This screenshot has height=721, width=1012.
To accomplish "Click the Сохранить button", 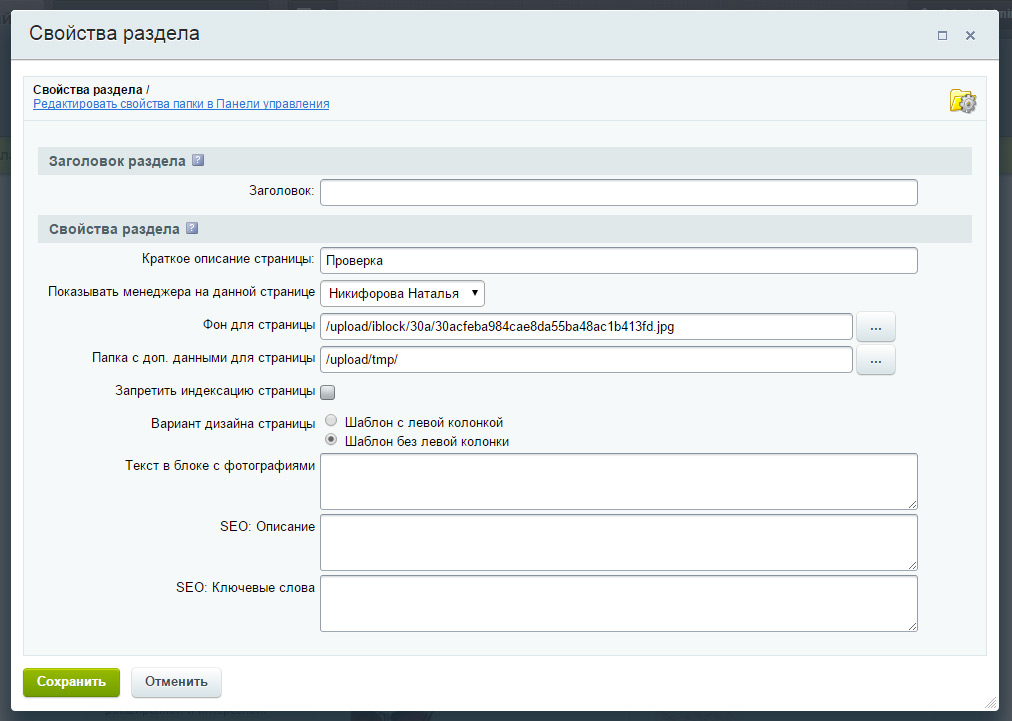I will [71, 682].
